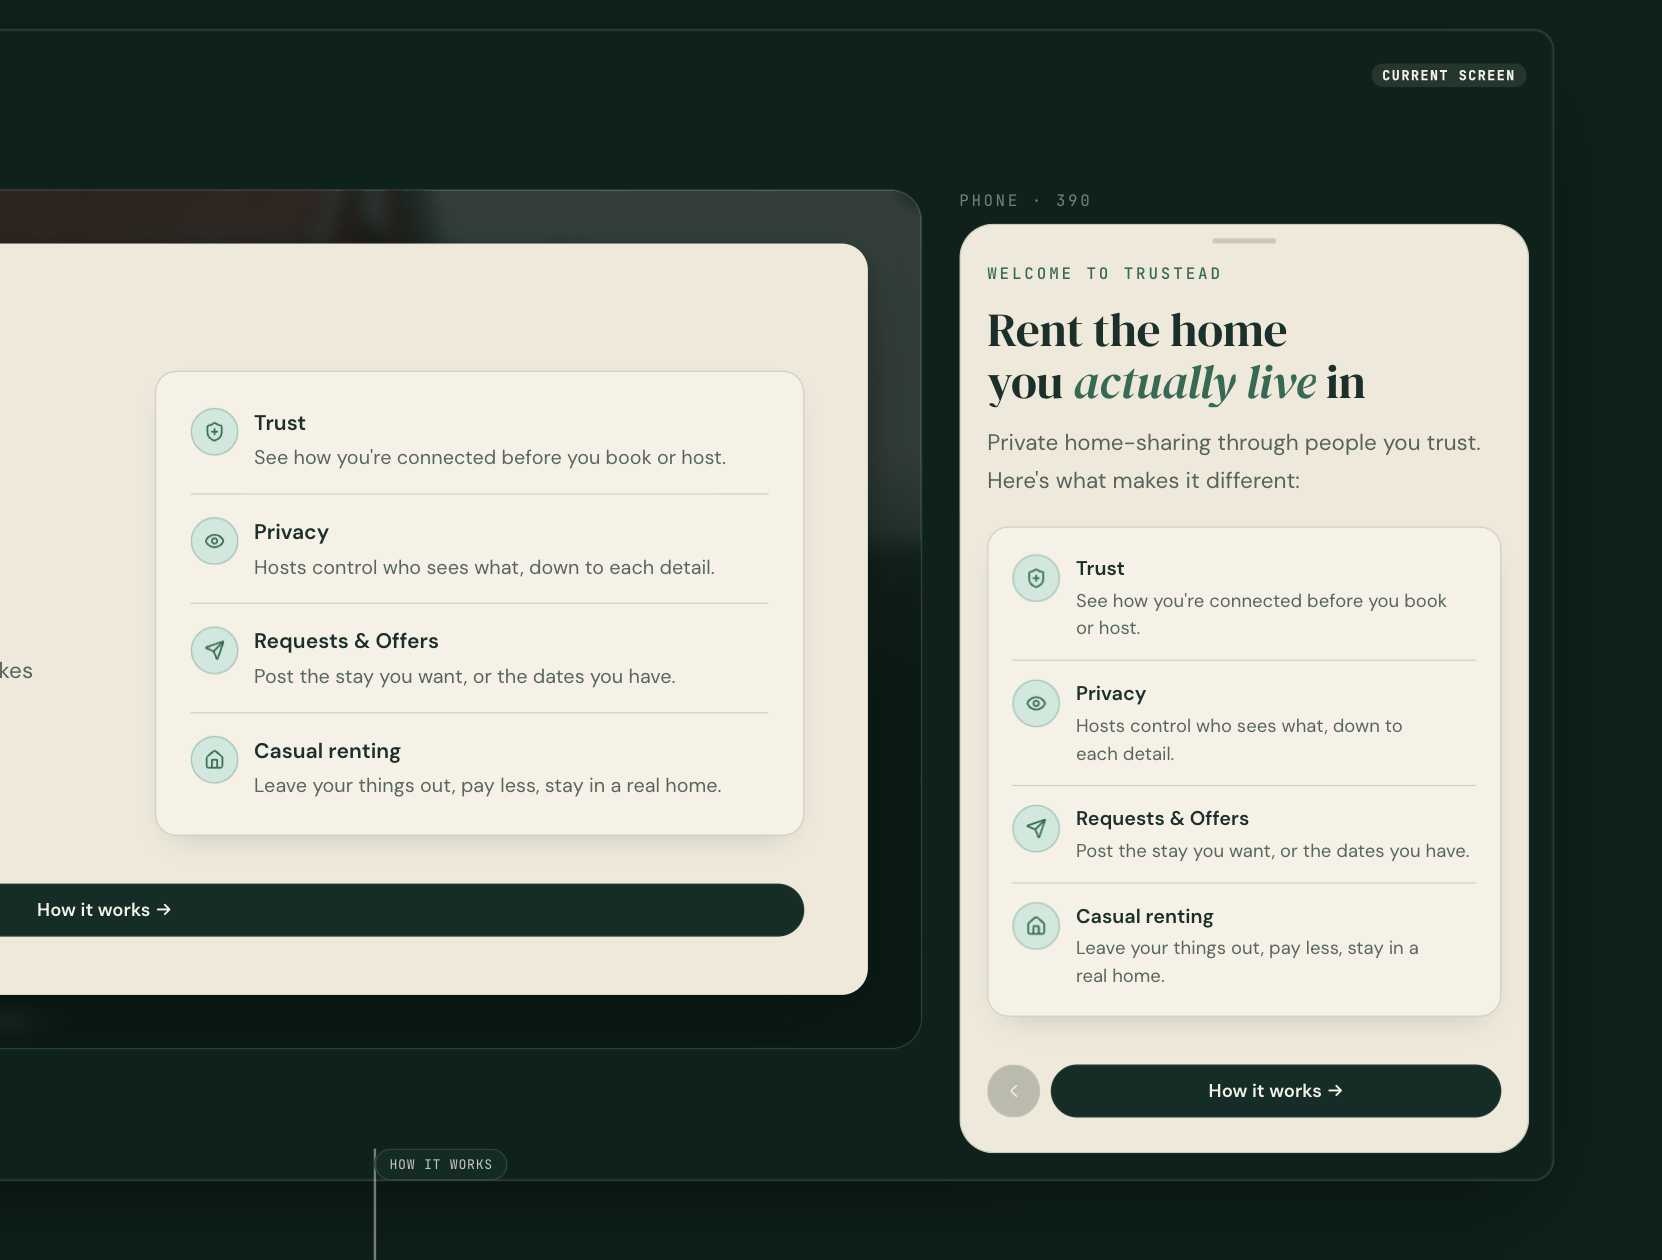Click Requests & Offers title in phone preview

coord(1162,818)
